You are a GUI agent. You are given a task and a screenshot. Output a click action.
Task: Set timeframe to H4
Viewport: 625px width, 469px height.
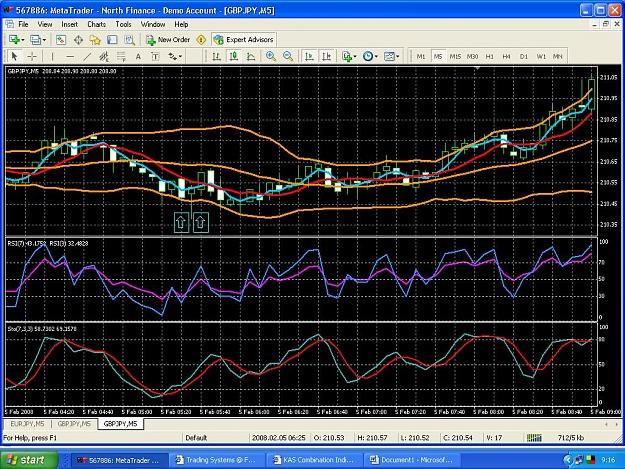click(506, 57)
